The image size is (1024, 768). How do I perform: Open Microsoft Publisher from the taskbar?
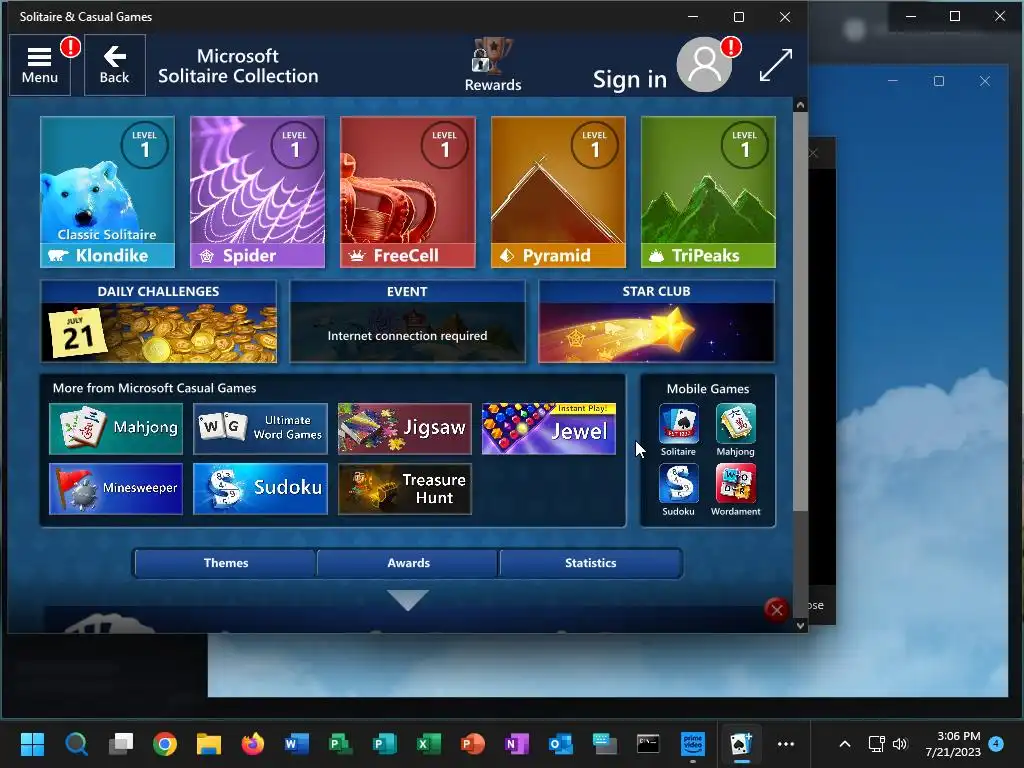(x=385, y=744)
